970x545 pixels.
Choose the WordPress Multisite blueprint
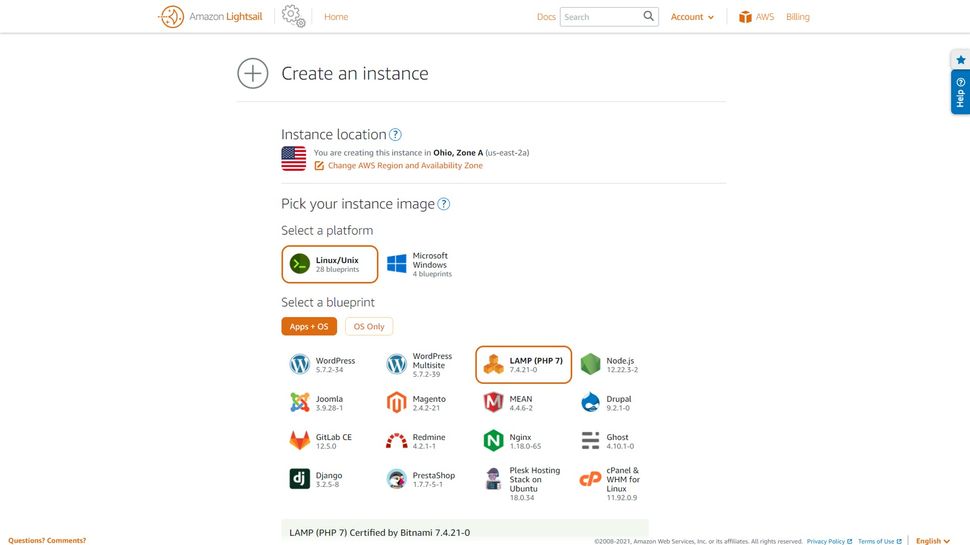[426, 364]
